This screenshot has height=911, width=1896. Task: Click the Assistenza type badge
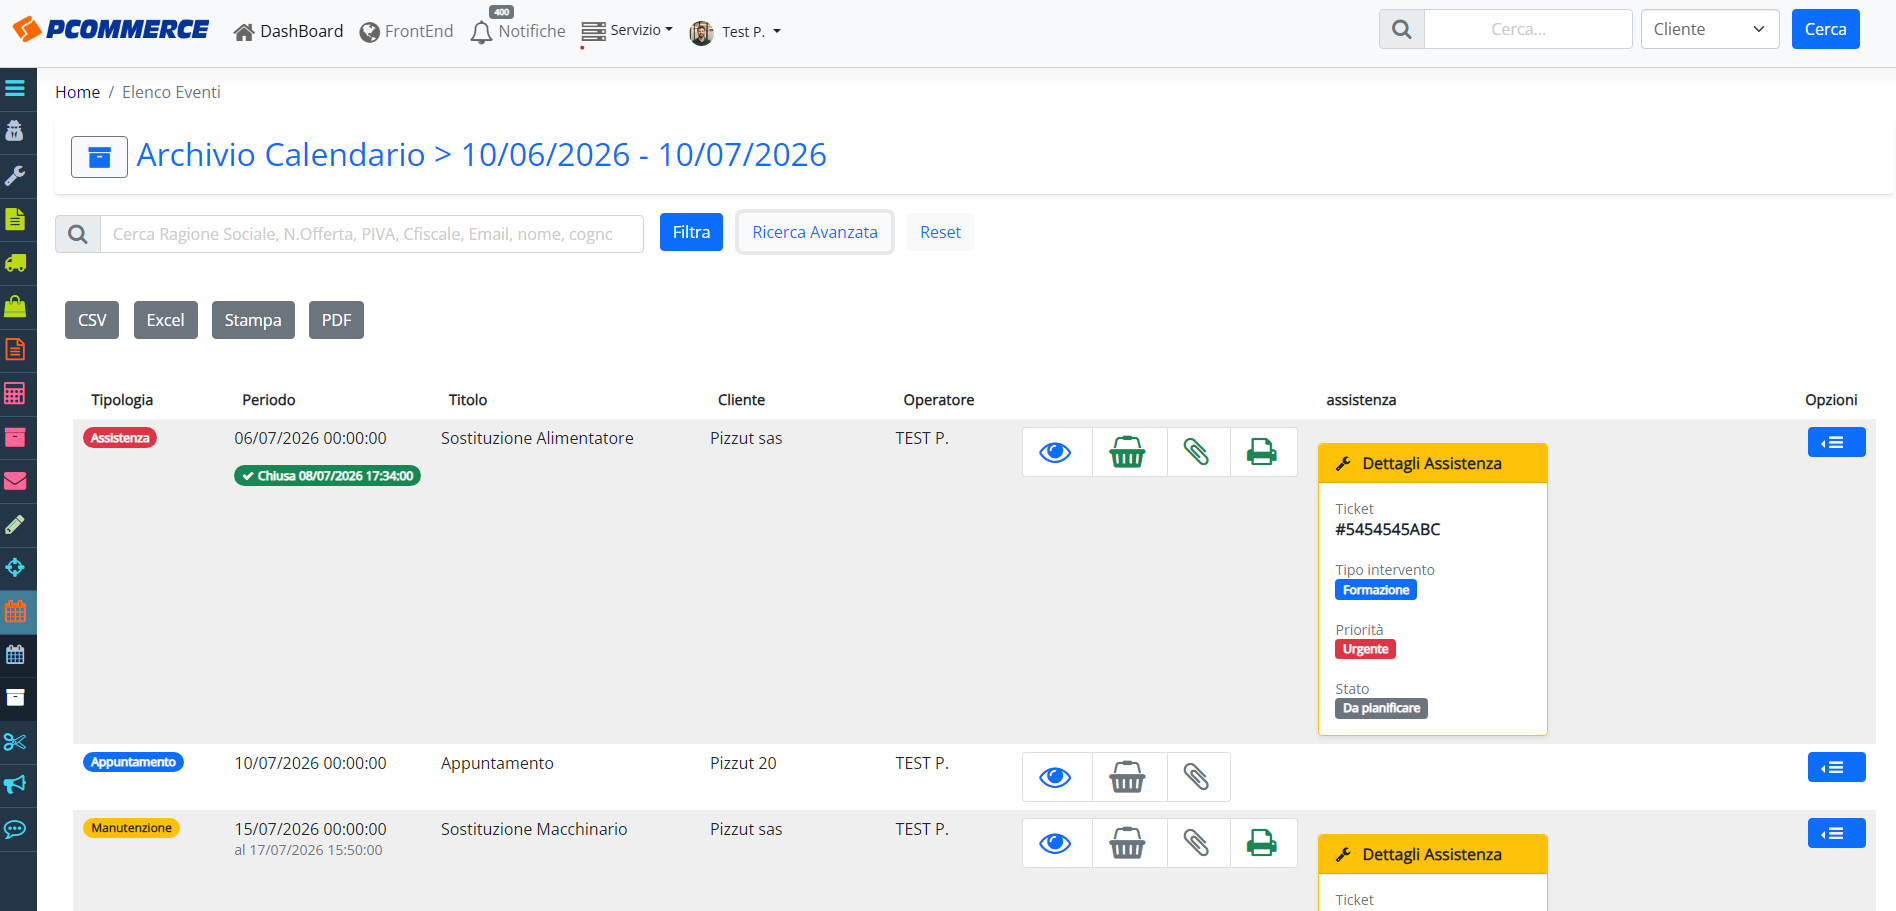(x=120, y=438)
